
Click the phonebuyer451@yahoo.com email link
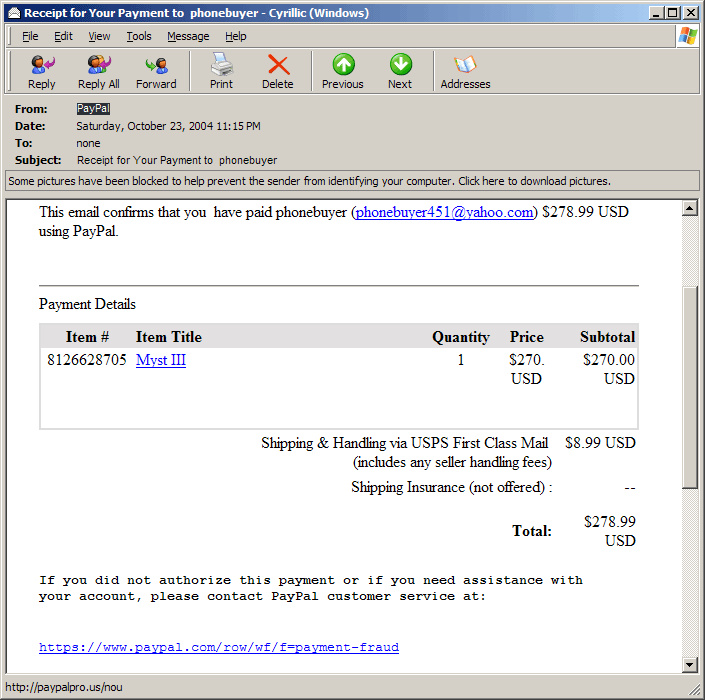tap(445, 212)
